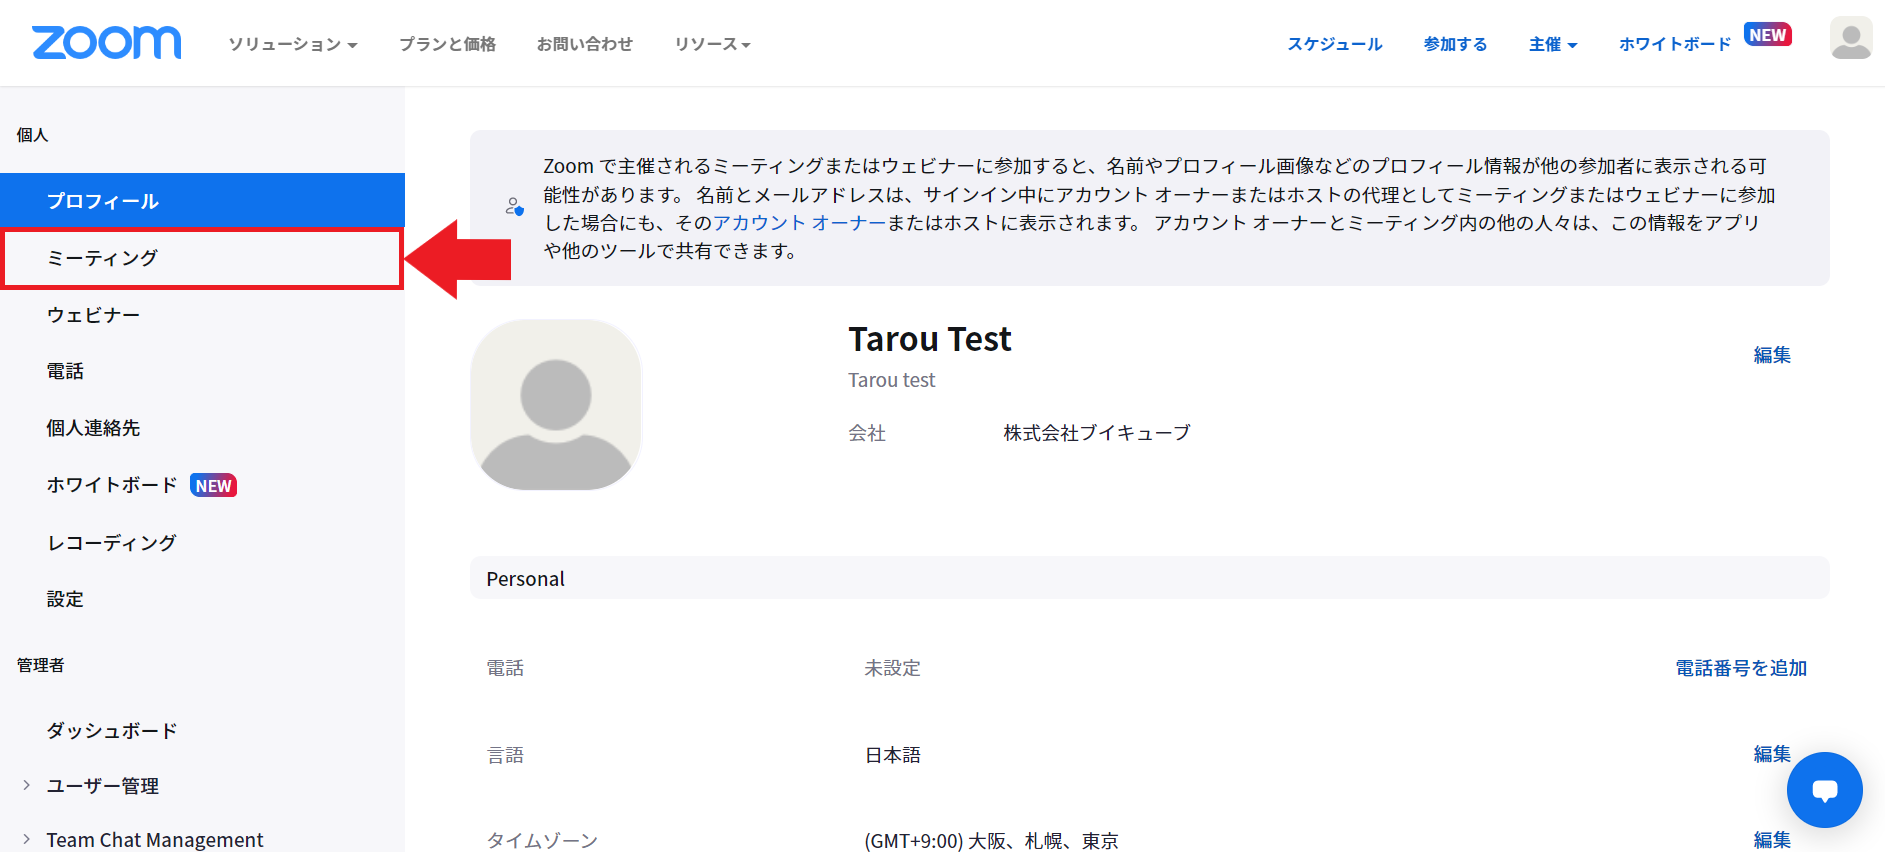
Task: Open the user avatar menu in header
Action: pos(1850,38)
